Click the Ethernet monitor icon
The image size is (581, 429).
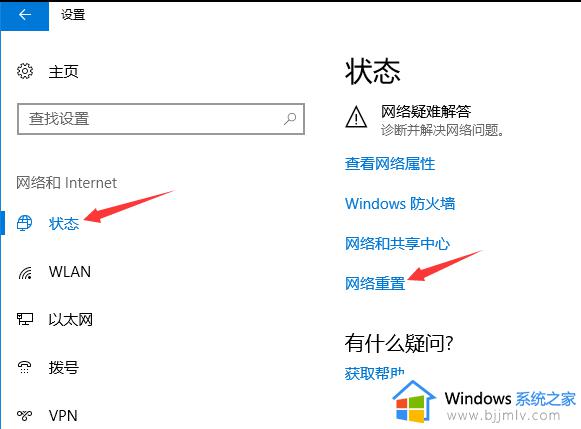tap(25, 319)
